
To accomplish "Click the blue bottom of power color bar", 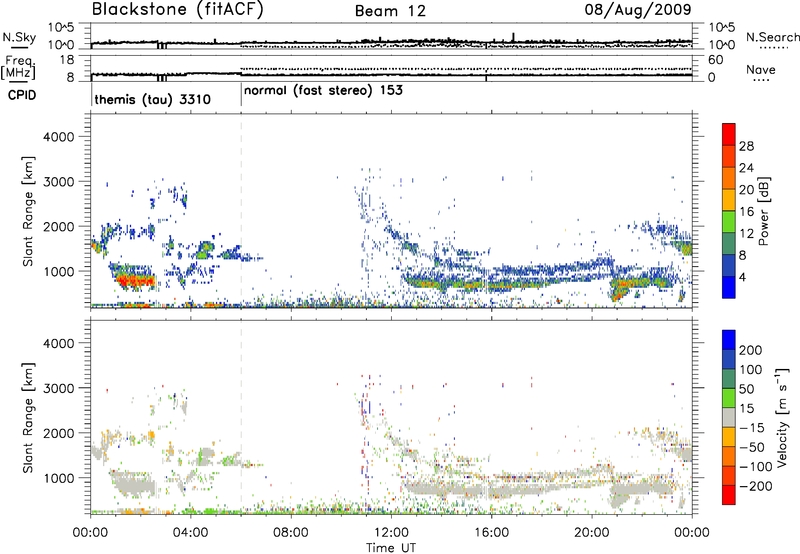I will [729, 287].
